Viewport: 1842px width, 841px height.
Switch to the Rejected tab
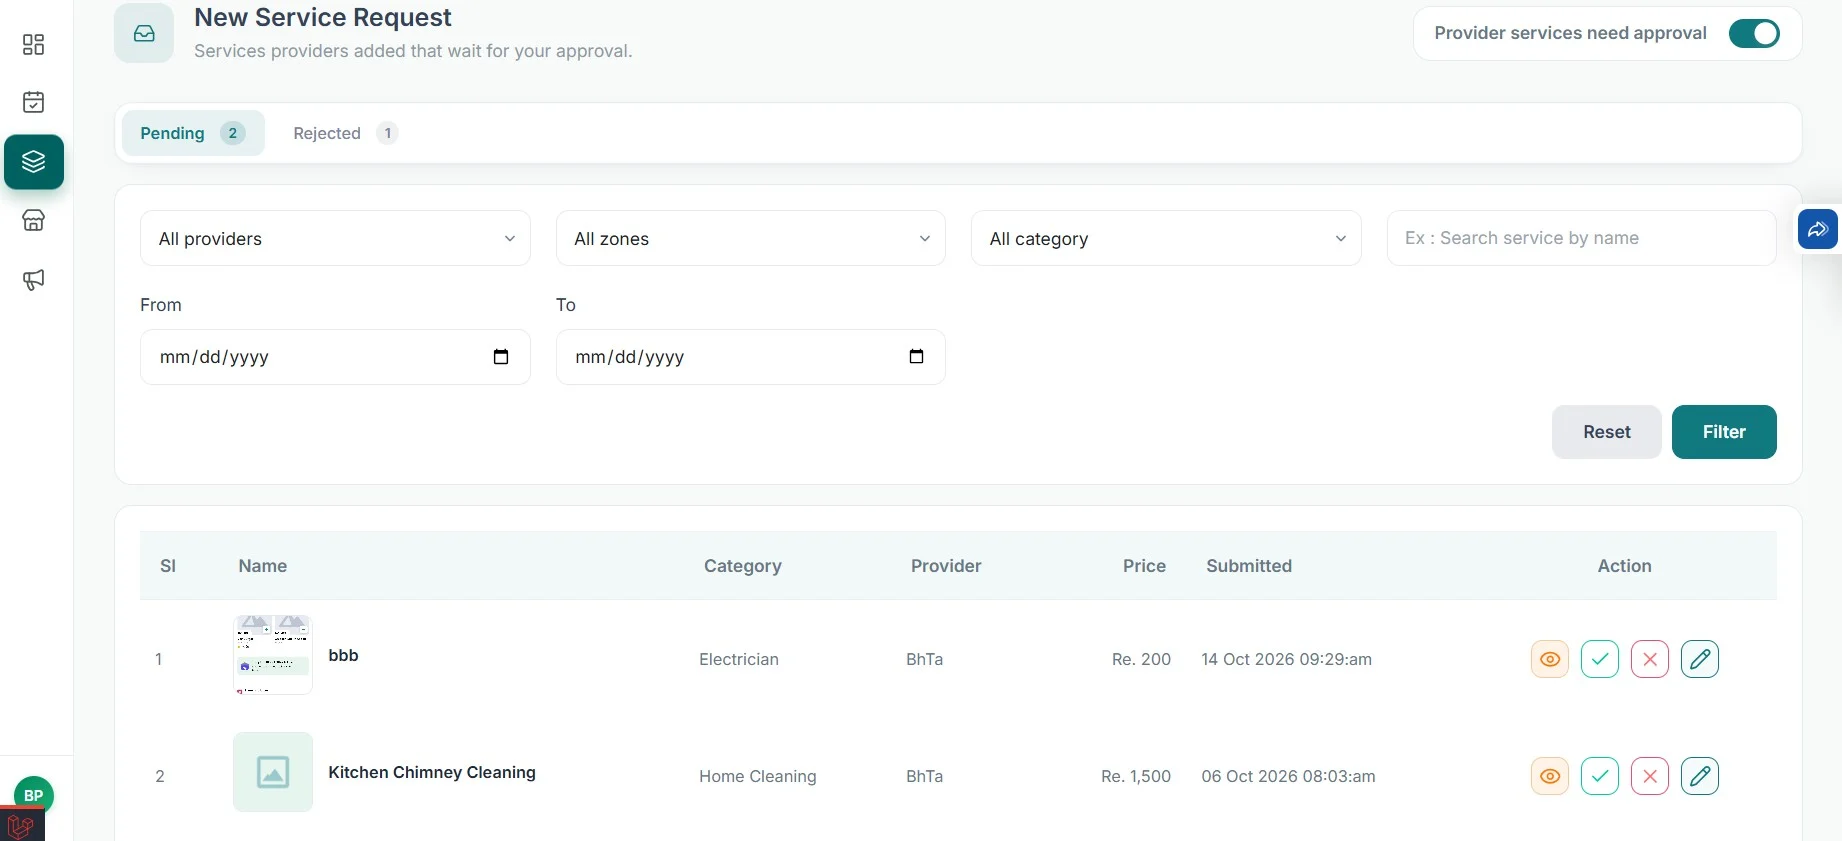(345, 133)
